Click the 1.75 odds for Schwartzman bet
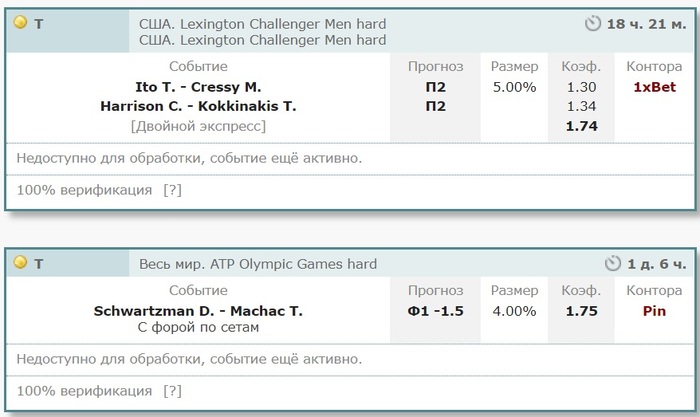 [x=581, y=311]
